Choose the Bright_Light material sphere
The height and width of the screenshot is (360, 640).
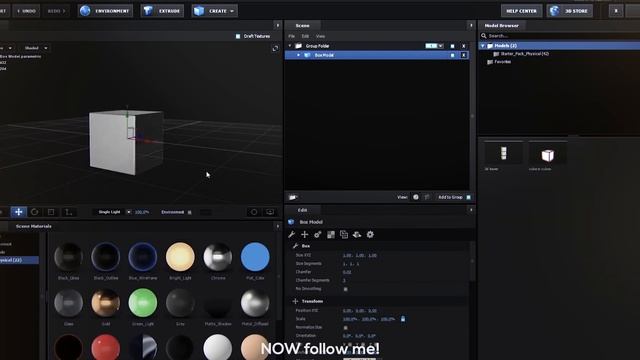pyautogui.click(x=180, y=257)
